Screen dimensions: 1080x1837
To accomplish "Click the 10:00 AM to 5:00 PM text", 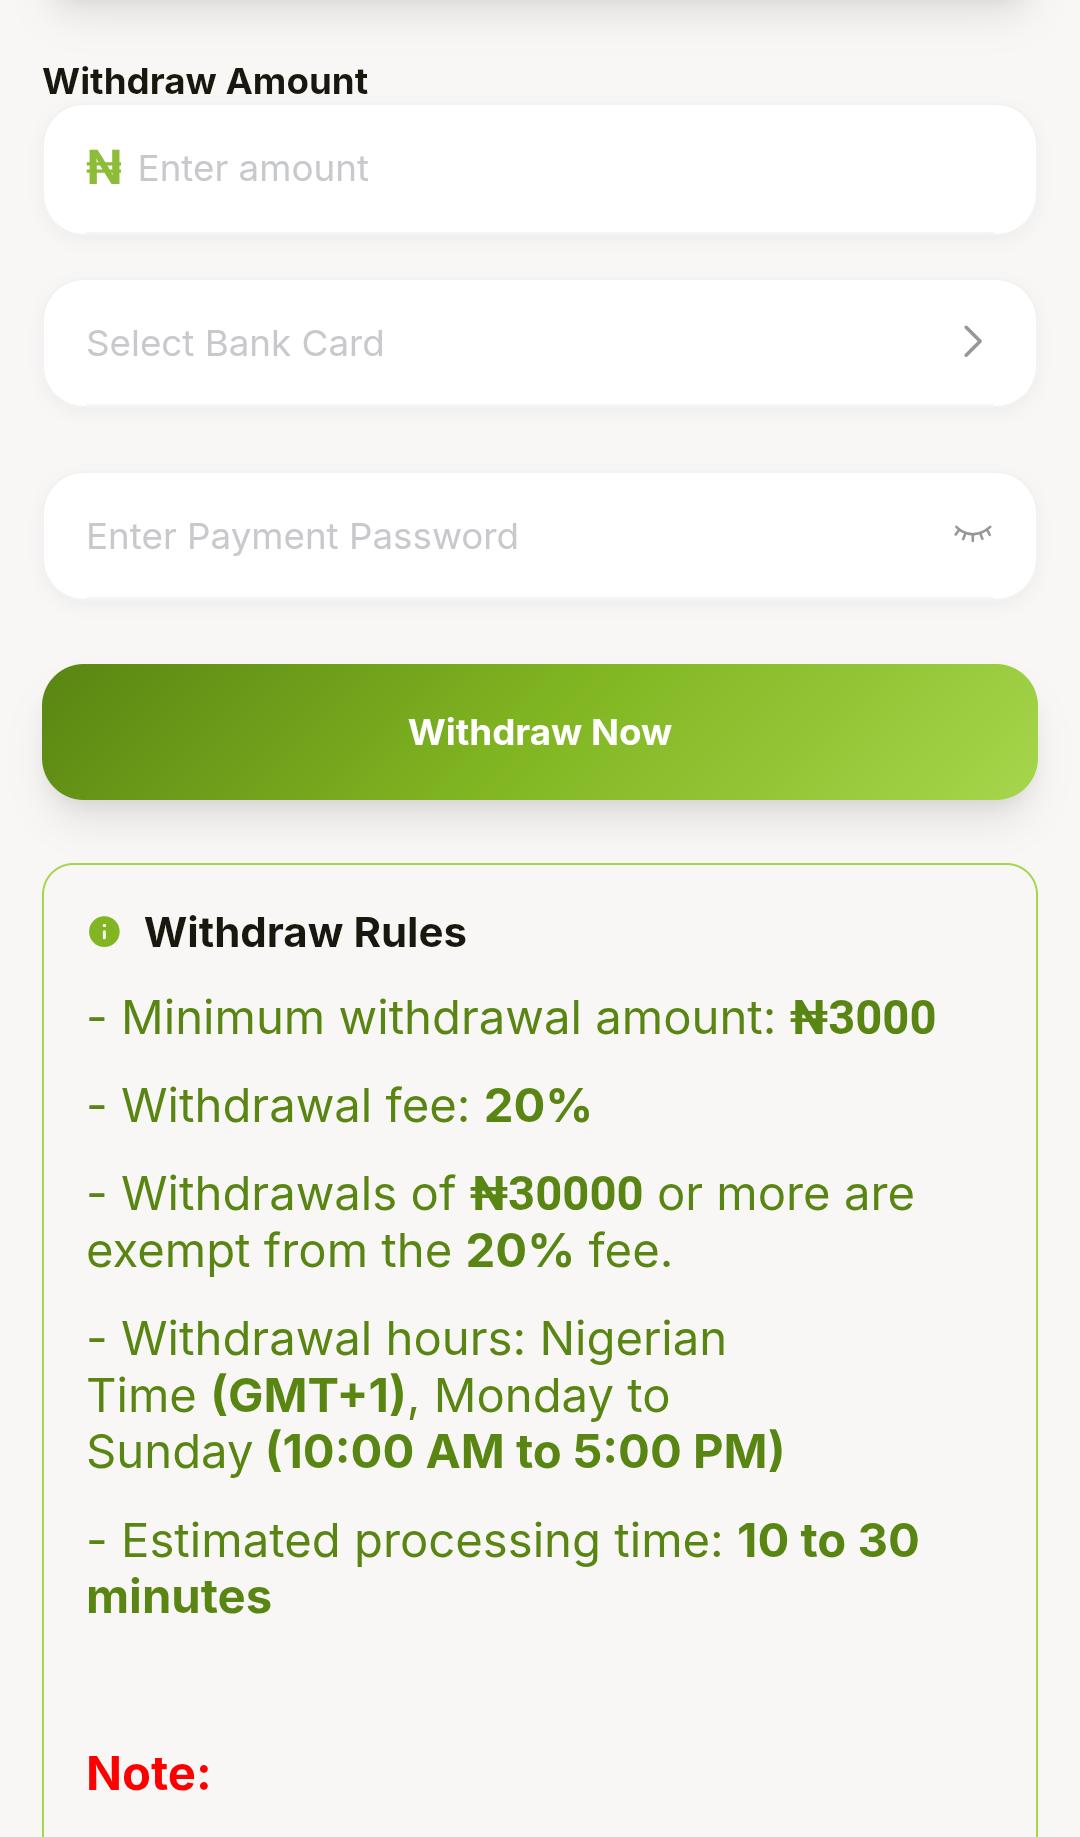I will point(524,1451).
